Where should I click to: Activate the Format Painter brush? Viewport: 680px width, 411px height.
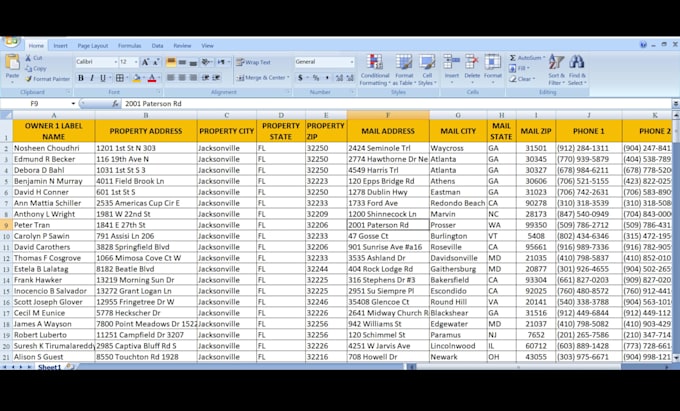(x=47, y=79)
